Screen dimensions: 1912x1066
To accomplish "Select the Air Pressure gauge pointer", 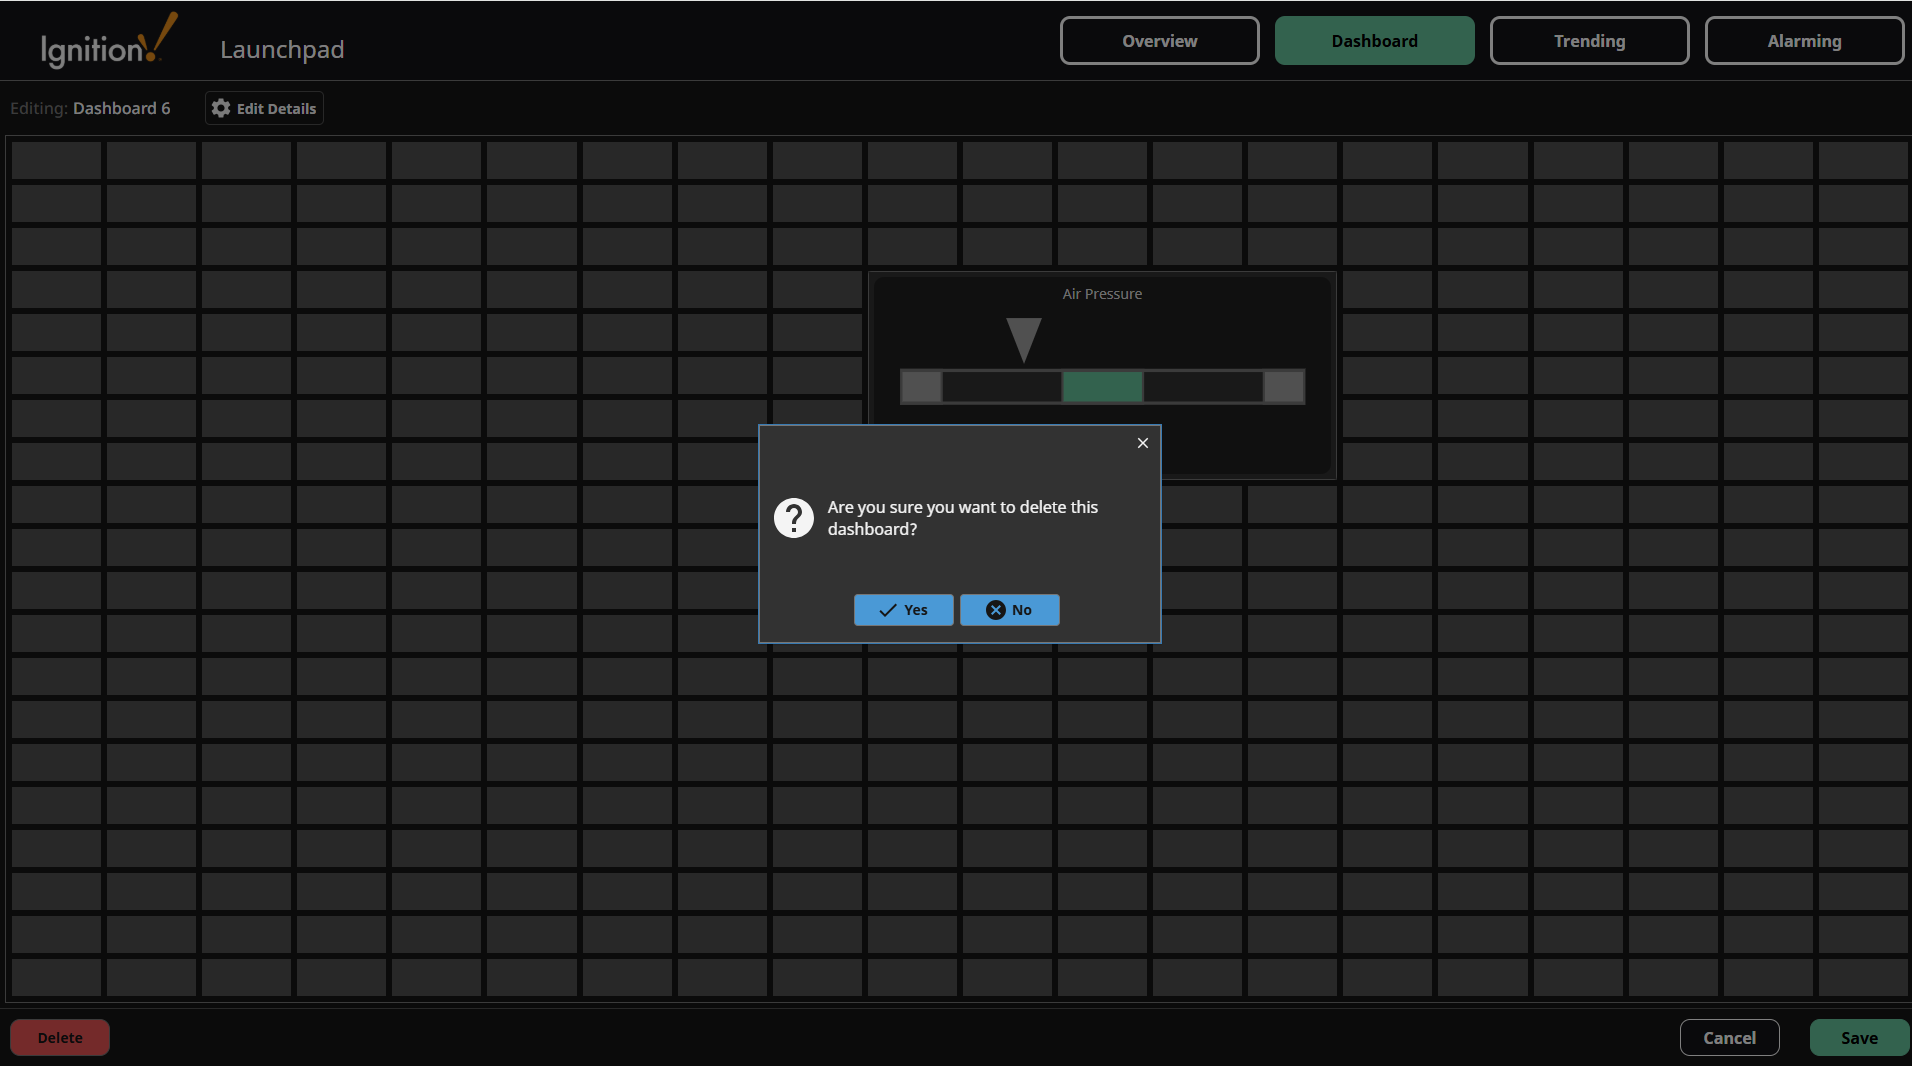I will pos(1023,340).
